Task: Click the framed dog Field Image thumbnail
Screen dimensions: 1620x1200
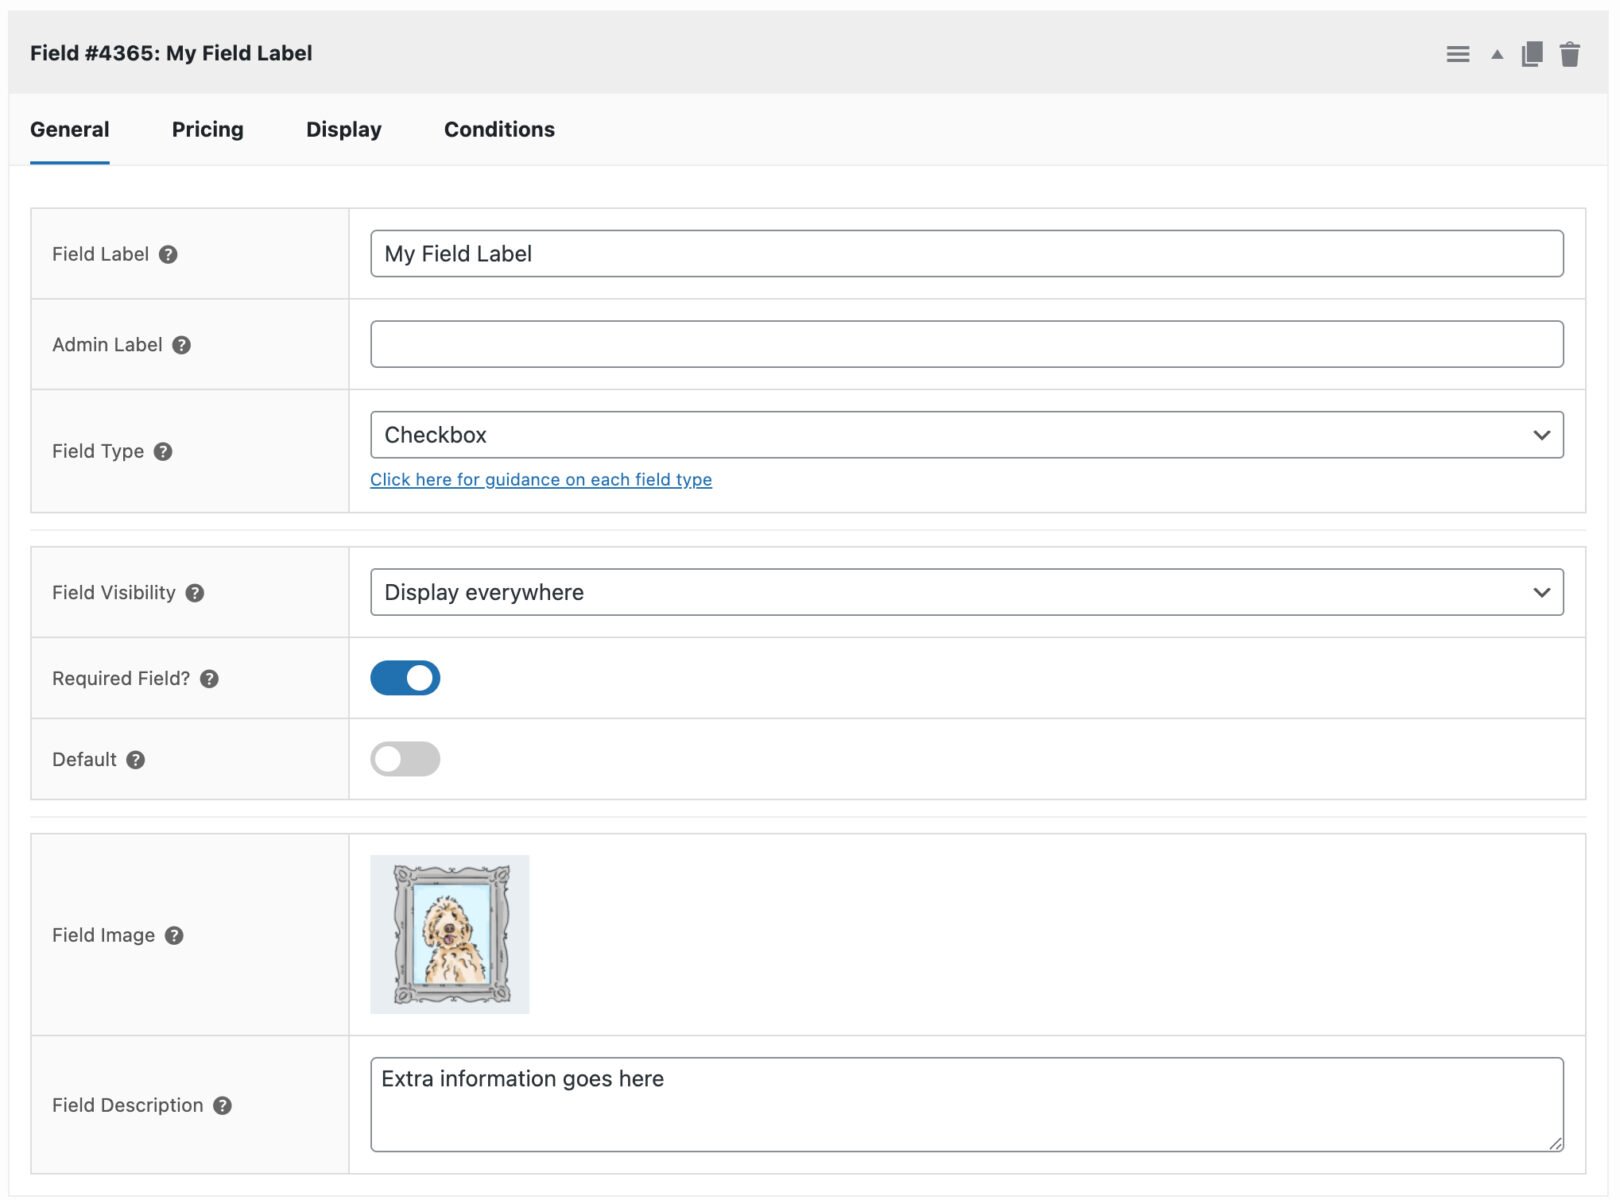Action: point(450,934)
